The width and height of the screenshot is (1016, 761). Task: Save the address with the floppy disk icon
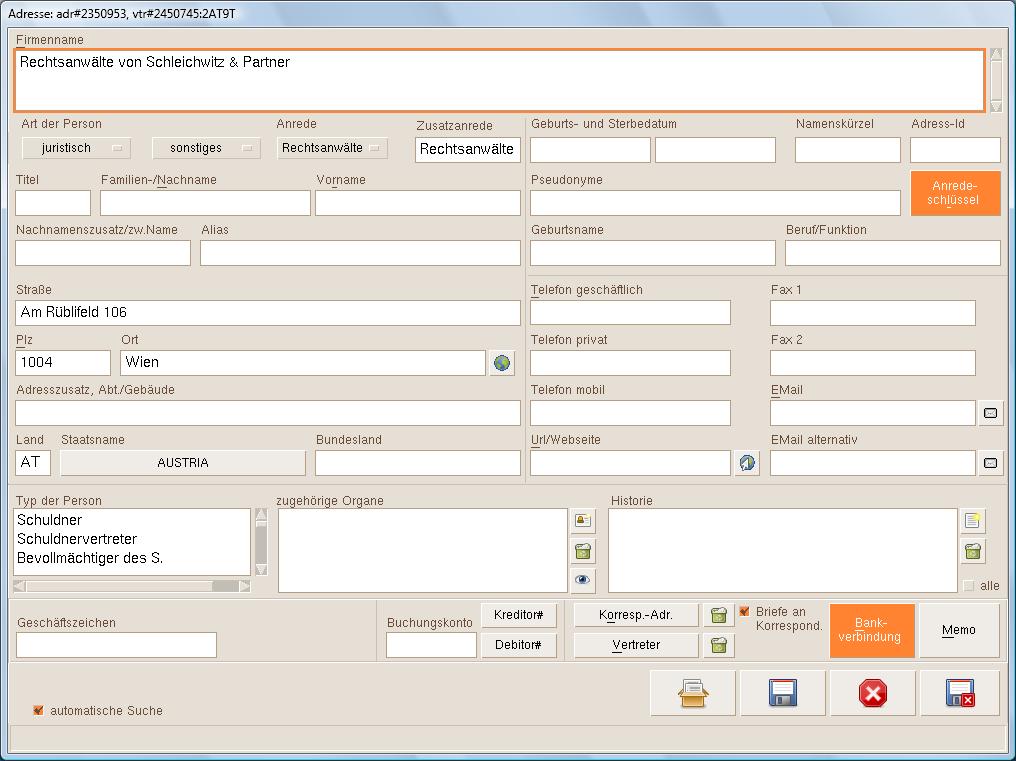(783, 694)
